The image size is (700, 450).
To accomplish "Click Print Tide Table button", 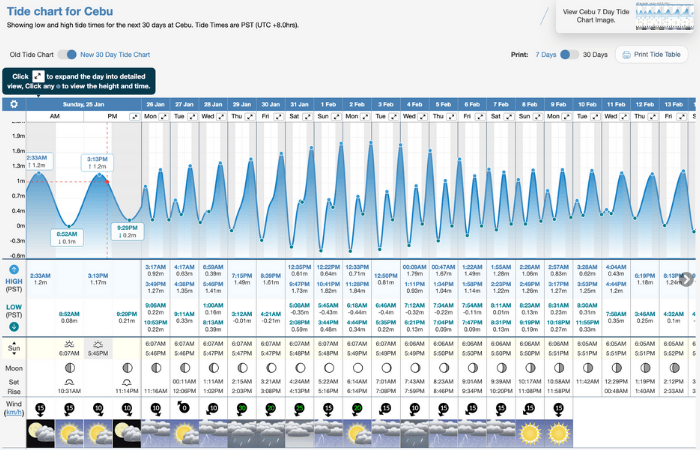I will (x=652, y=54).
